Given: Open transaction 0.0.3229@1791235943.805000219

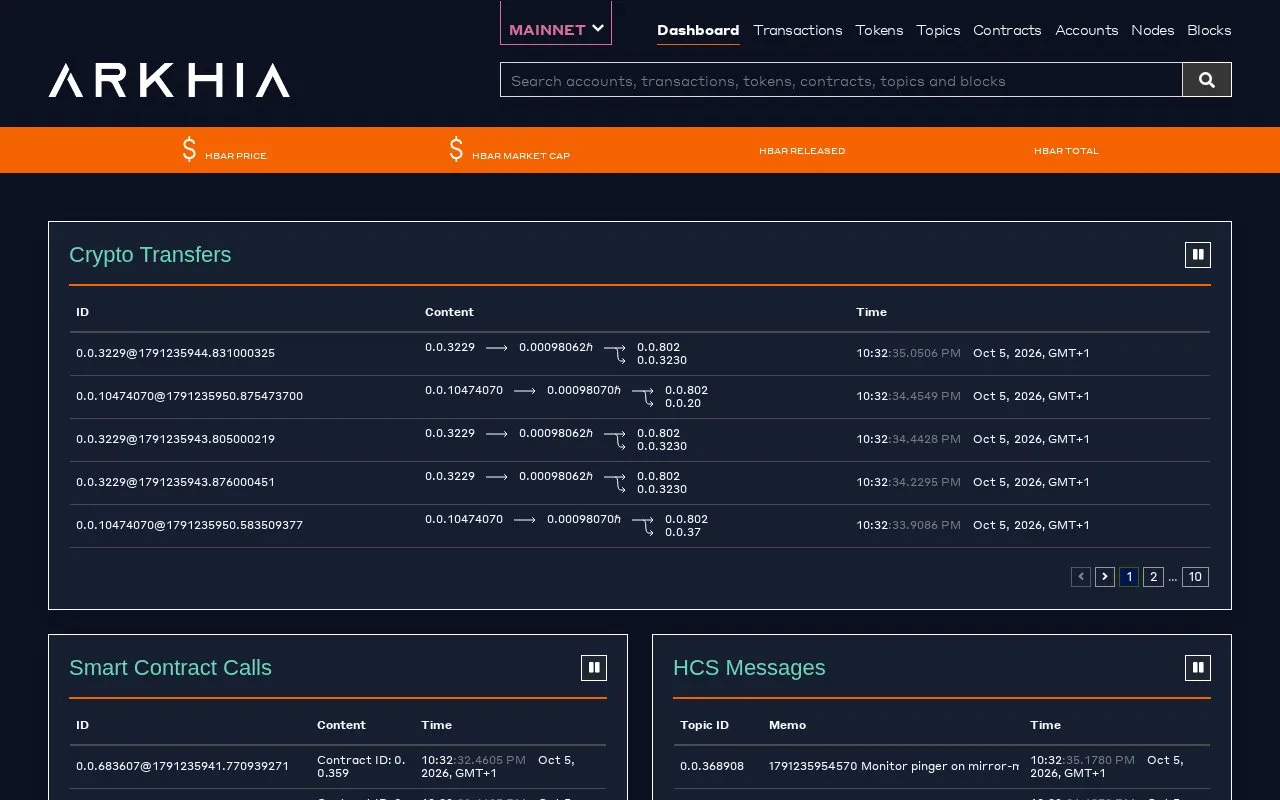Looking at the screenshot, I should (175, 439).
